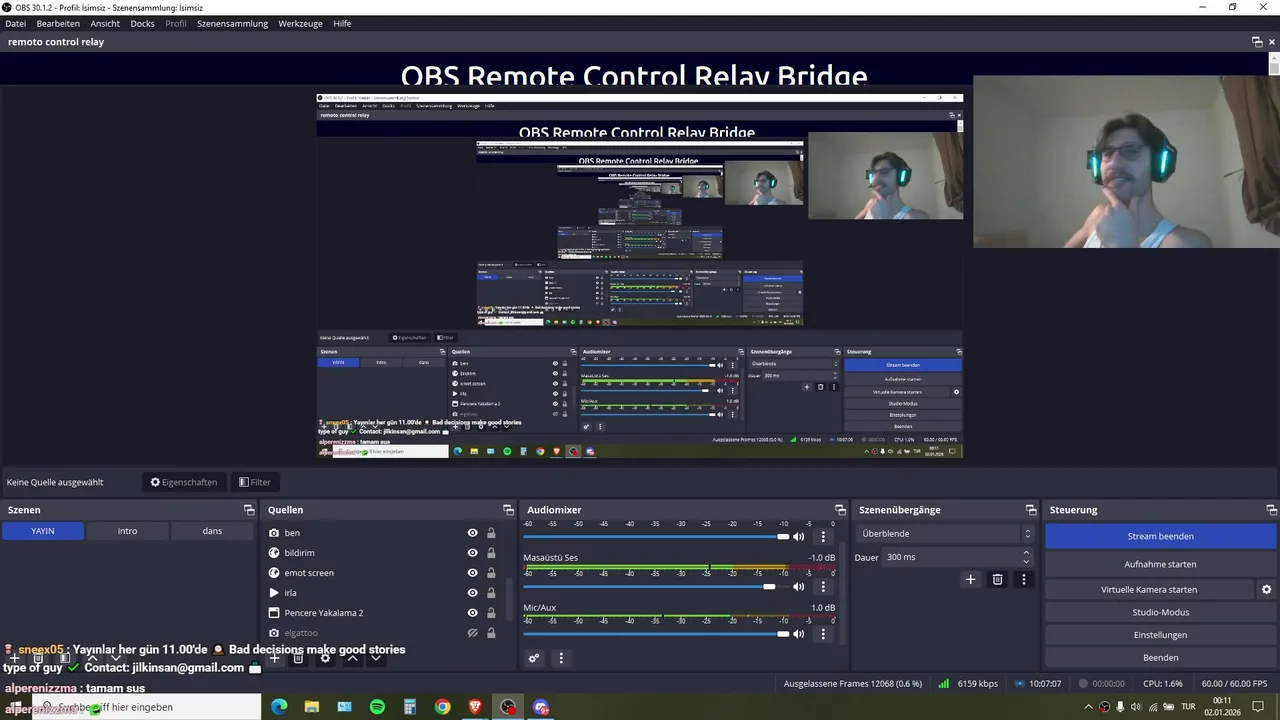Image resolution: width=1280 pixels, height=720 pixels.
Task: Start recording with Aufnahme starten
Action: pyautogui.click(x=1160, y=564)
